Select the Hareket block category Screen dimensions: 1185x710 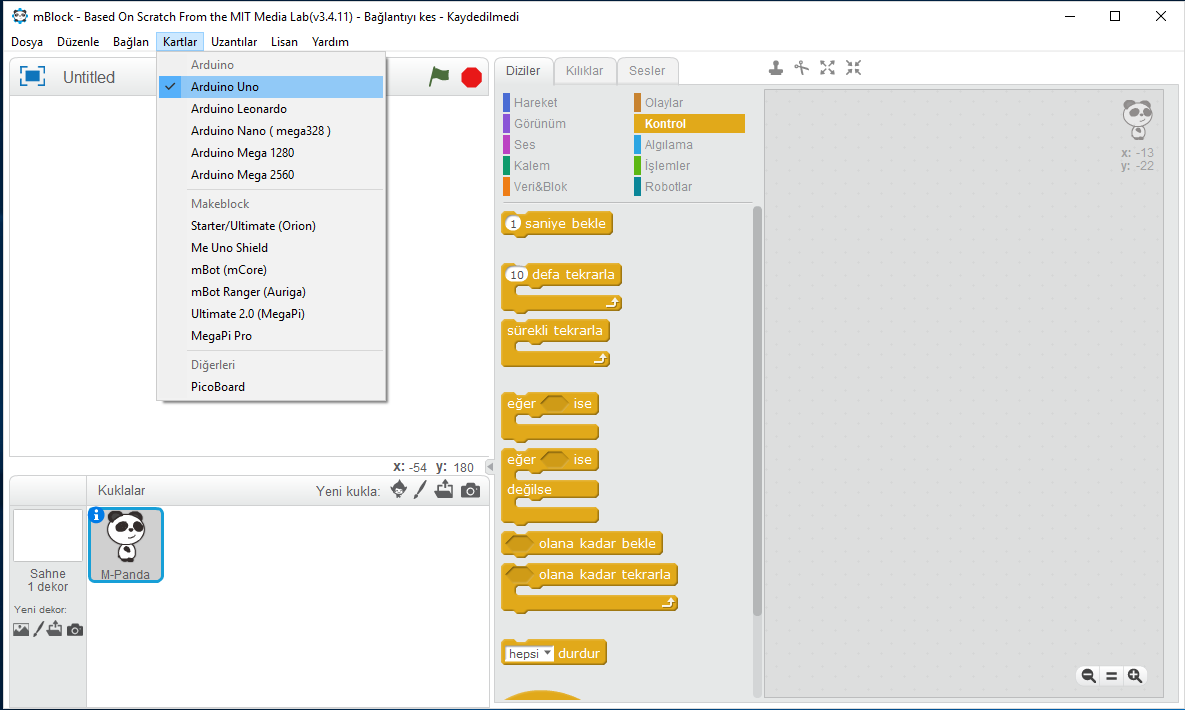[x=535, y=103]
